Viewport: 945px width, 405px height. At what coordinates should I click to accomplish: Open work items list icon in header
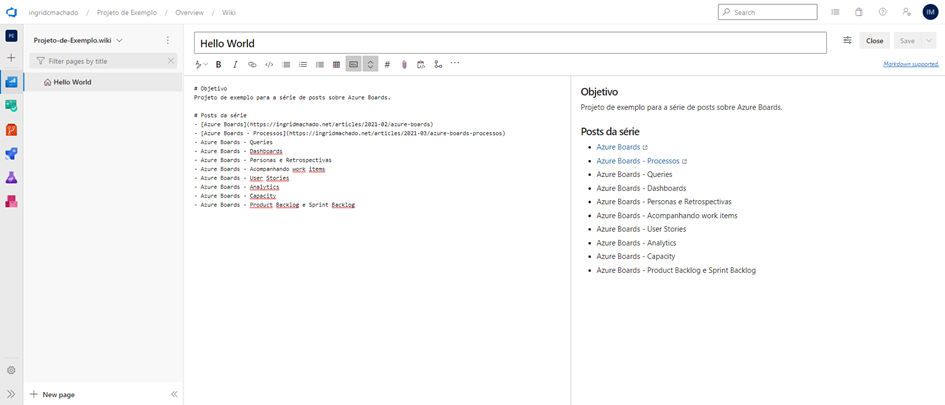[835, 12]
